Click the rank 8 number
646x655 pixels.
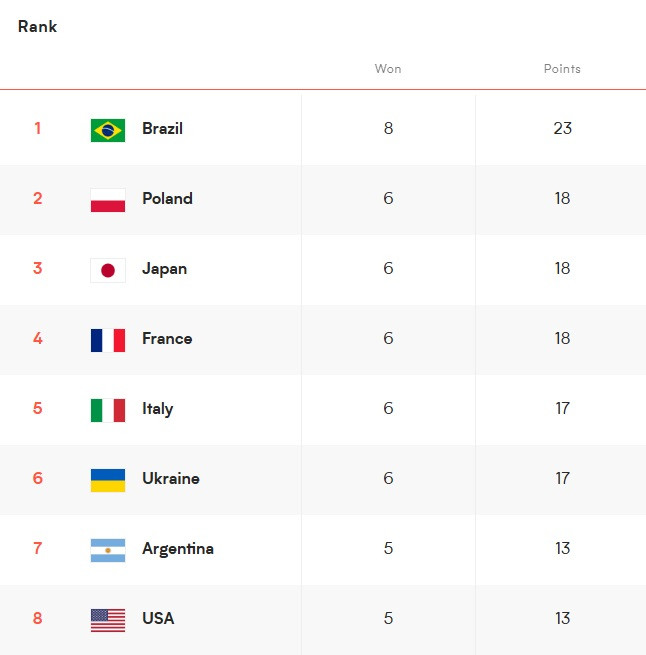click(38, 619)
